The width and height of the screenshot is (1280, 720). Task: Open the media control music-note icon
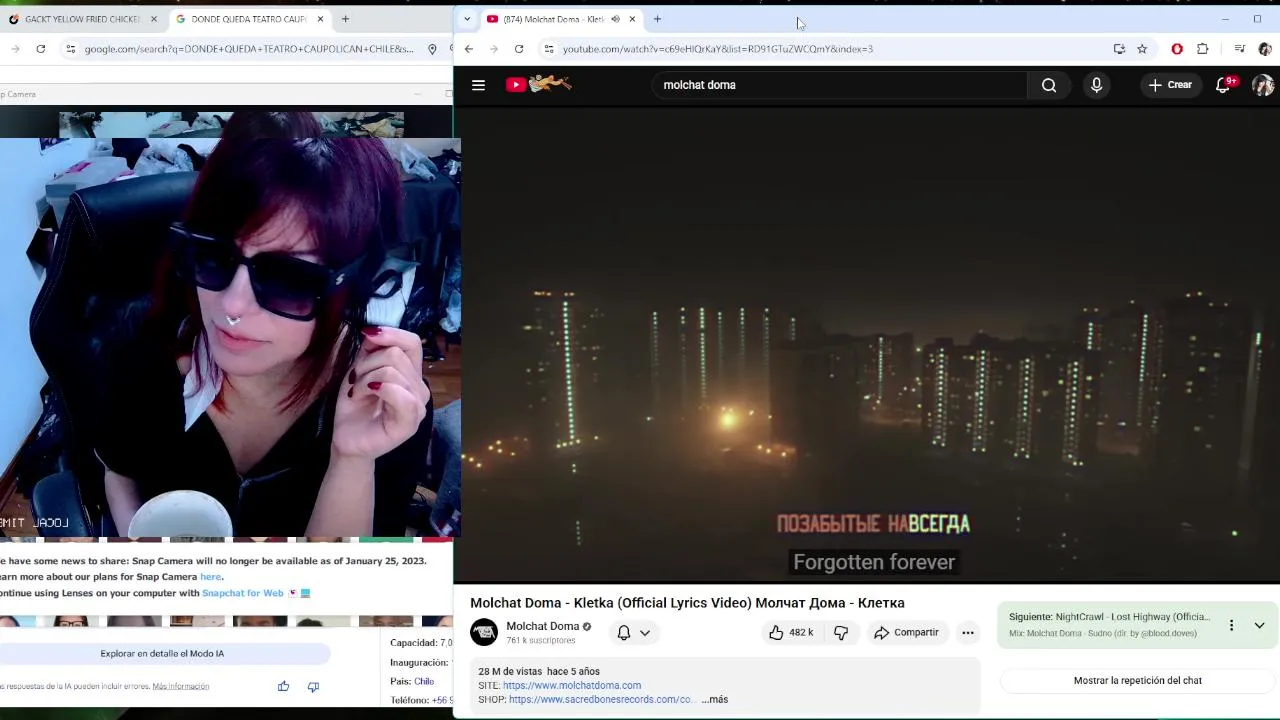click(x=1239, y=49)
